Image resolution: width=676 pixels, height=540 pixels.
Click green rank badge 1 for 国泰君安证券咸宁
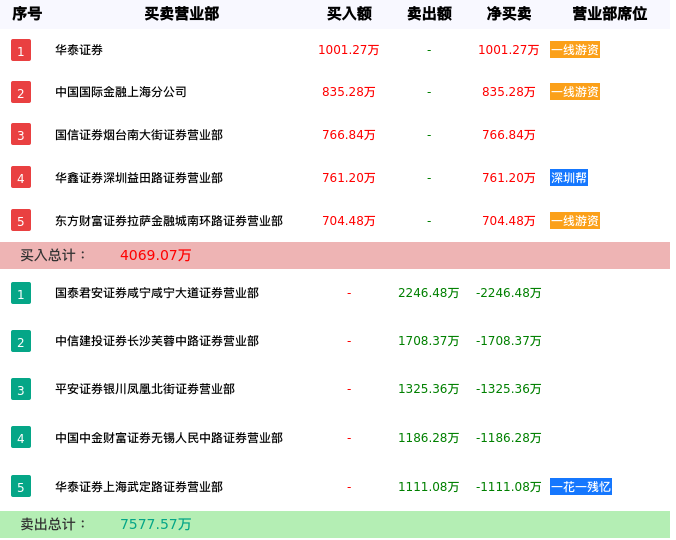pyautogui.click(x=21, y=293)
